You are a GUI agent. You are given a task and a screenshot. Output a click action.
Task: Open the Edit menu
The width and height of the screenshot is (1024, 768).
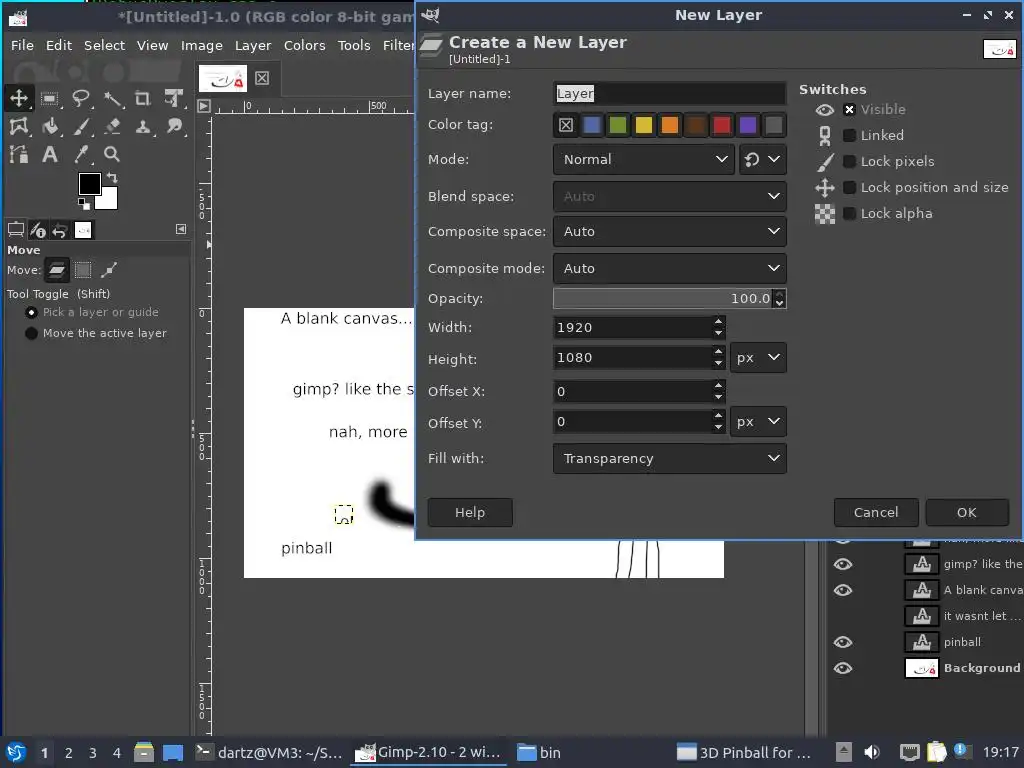[x=59, y=46]
